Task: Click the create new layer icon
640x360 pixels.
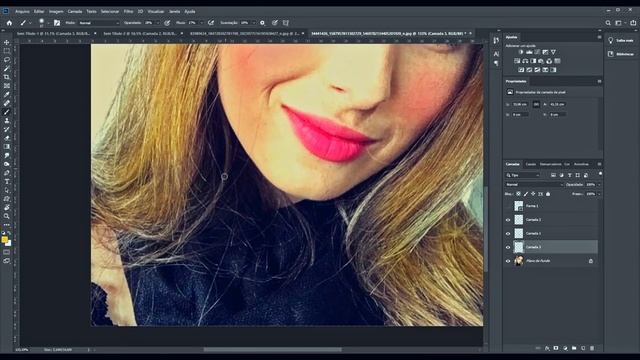Action: (x=583, y=348)
